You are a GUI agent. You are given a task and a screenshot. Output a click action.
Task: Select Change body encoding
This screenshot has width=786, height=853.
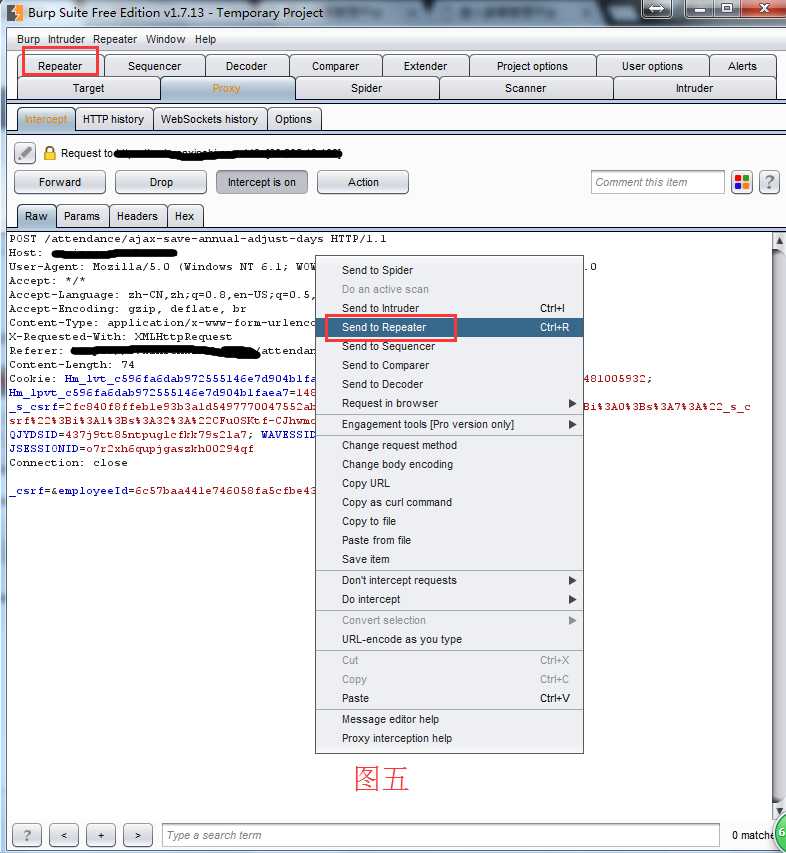pos(449,465)
